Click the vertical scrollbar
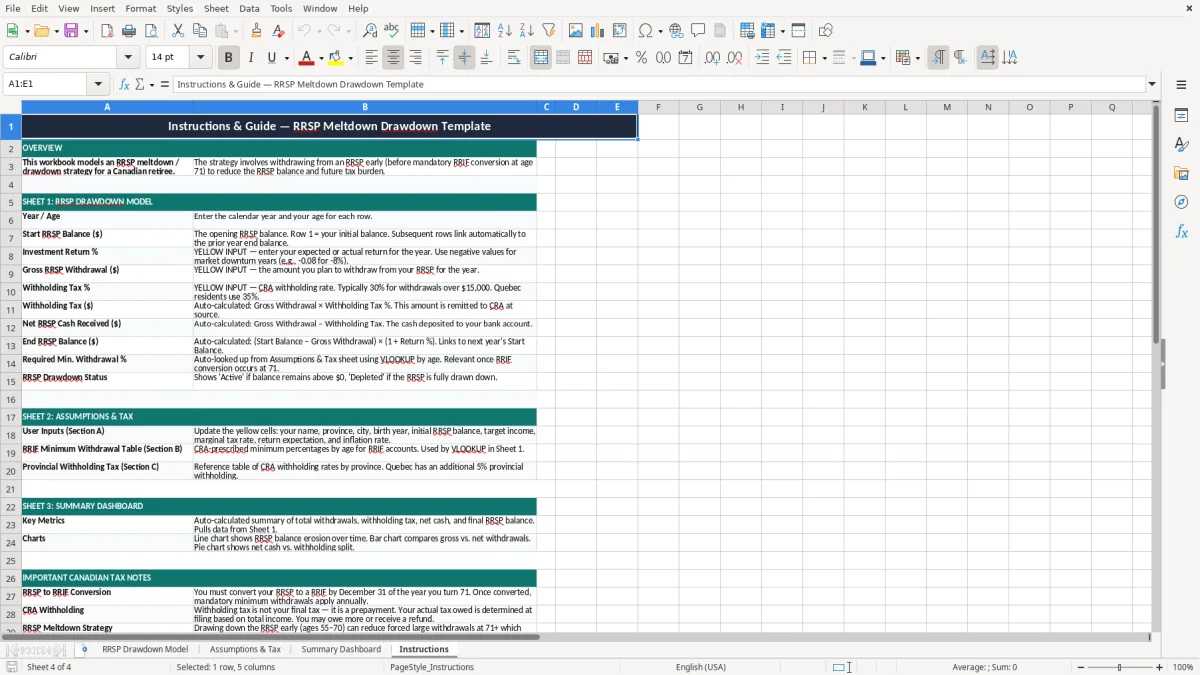 [1156, 366]
